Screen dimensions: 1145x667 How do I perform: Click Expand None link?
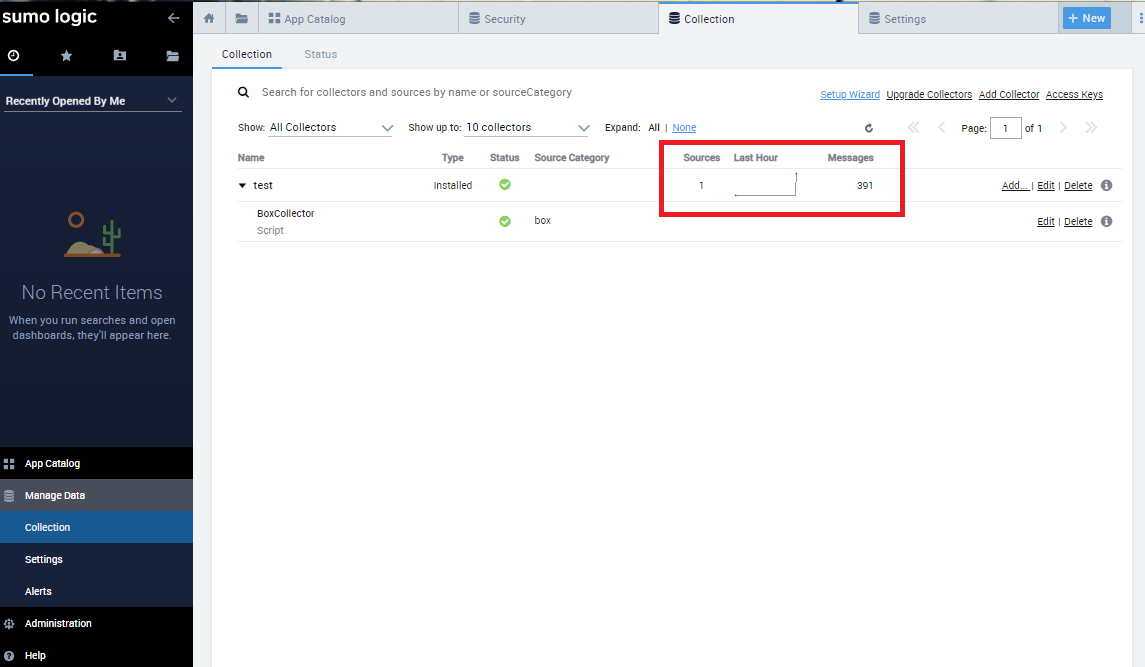tap(684, 127)
